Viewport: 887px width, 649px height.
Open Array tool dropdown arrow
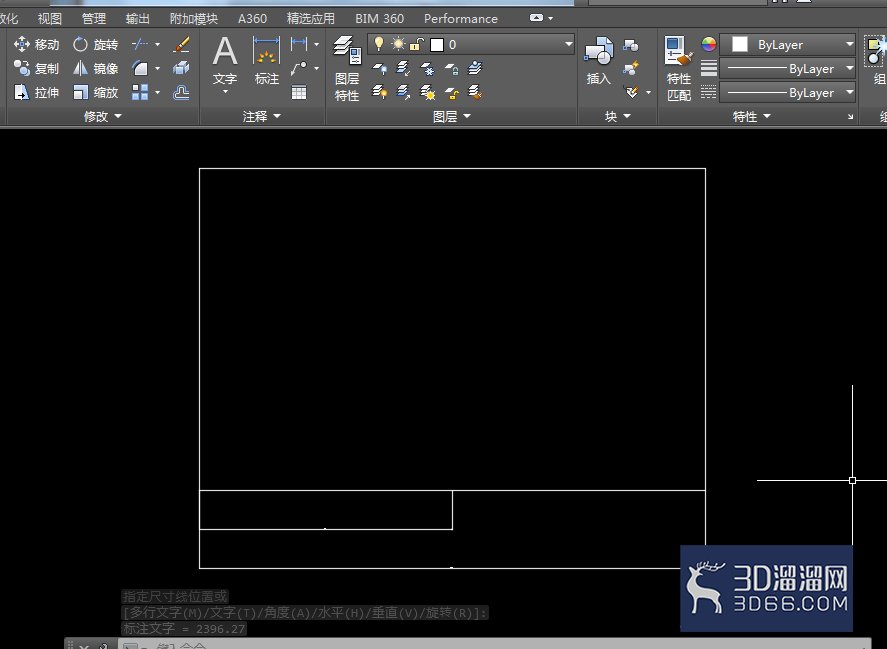point(157,92)
